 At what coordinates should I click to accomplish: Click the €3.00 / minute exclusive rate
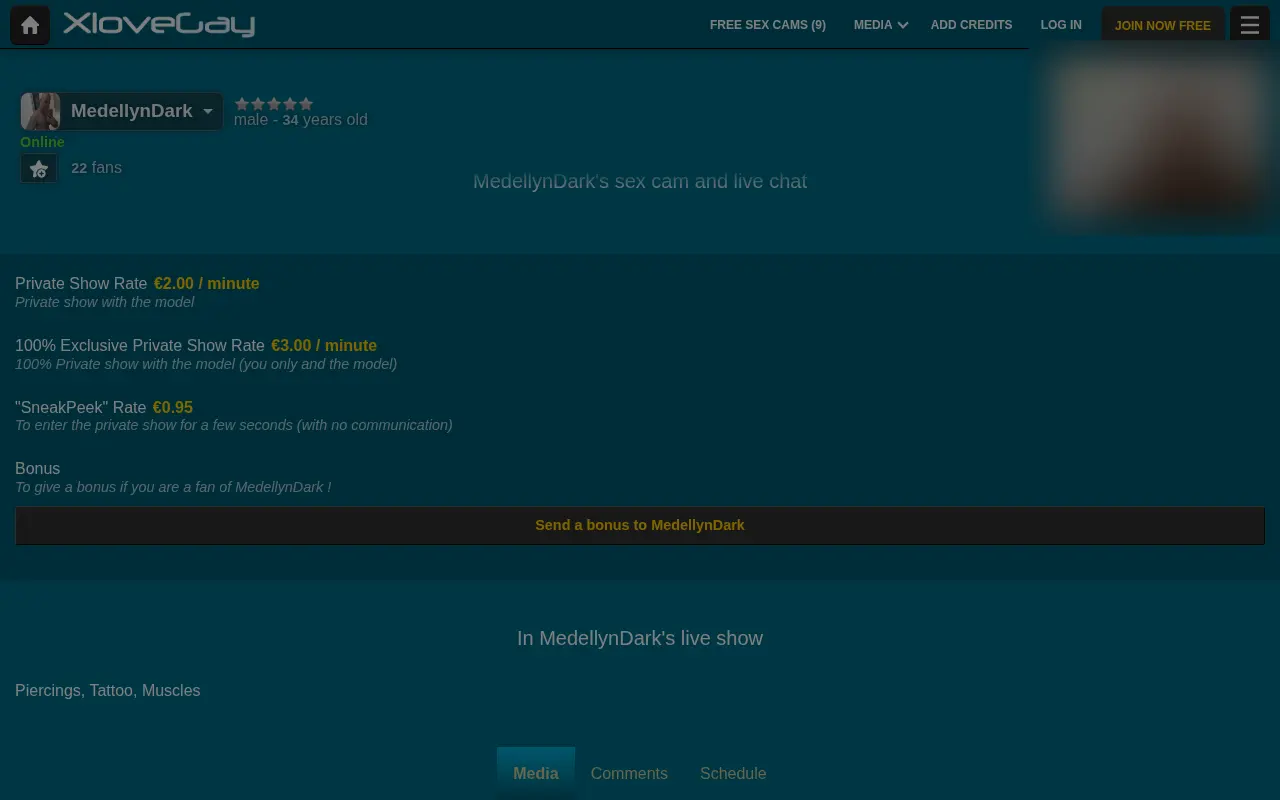(x=324, y=345)
